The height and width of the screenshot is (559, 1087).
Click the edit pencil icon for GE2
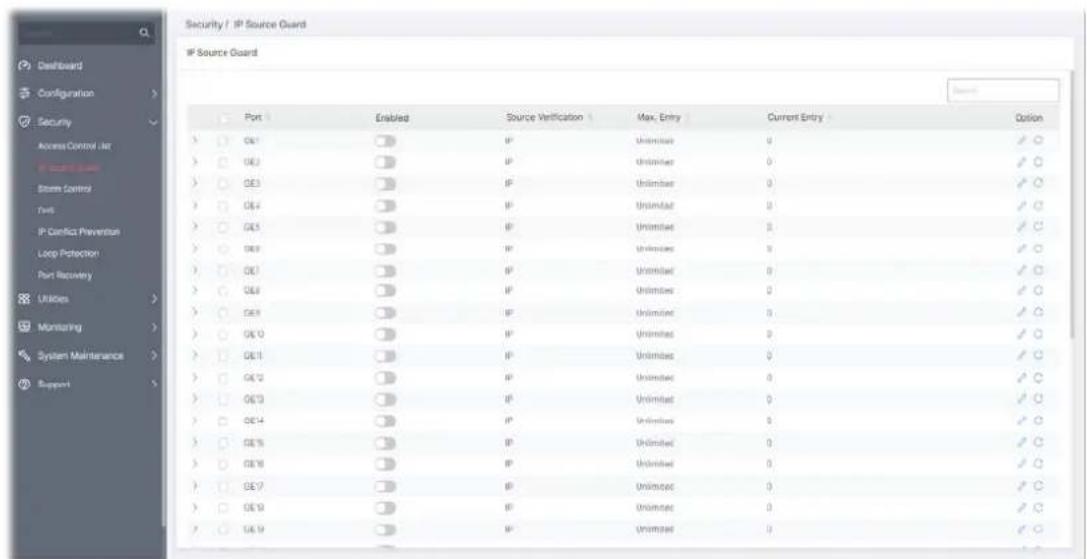click(x=1022, y=162)
